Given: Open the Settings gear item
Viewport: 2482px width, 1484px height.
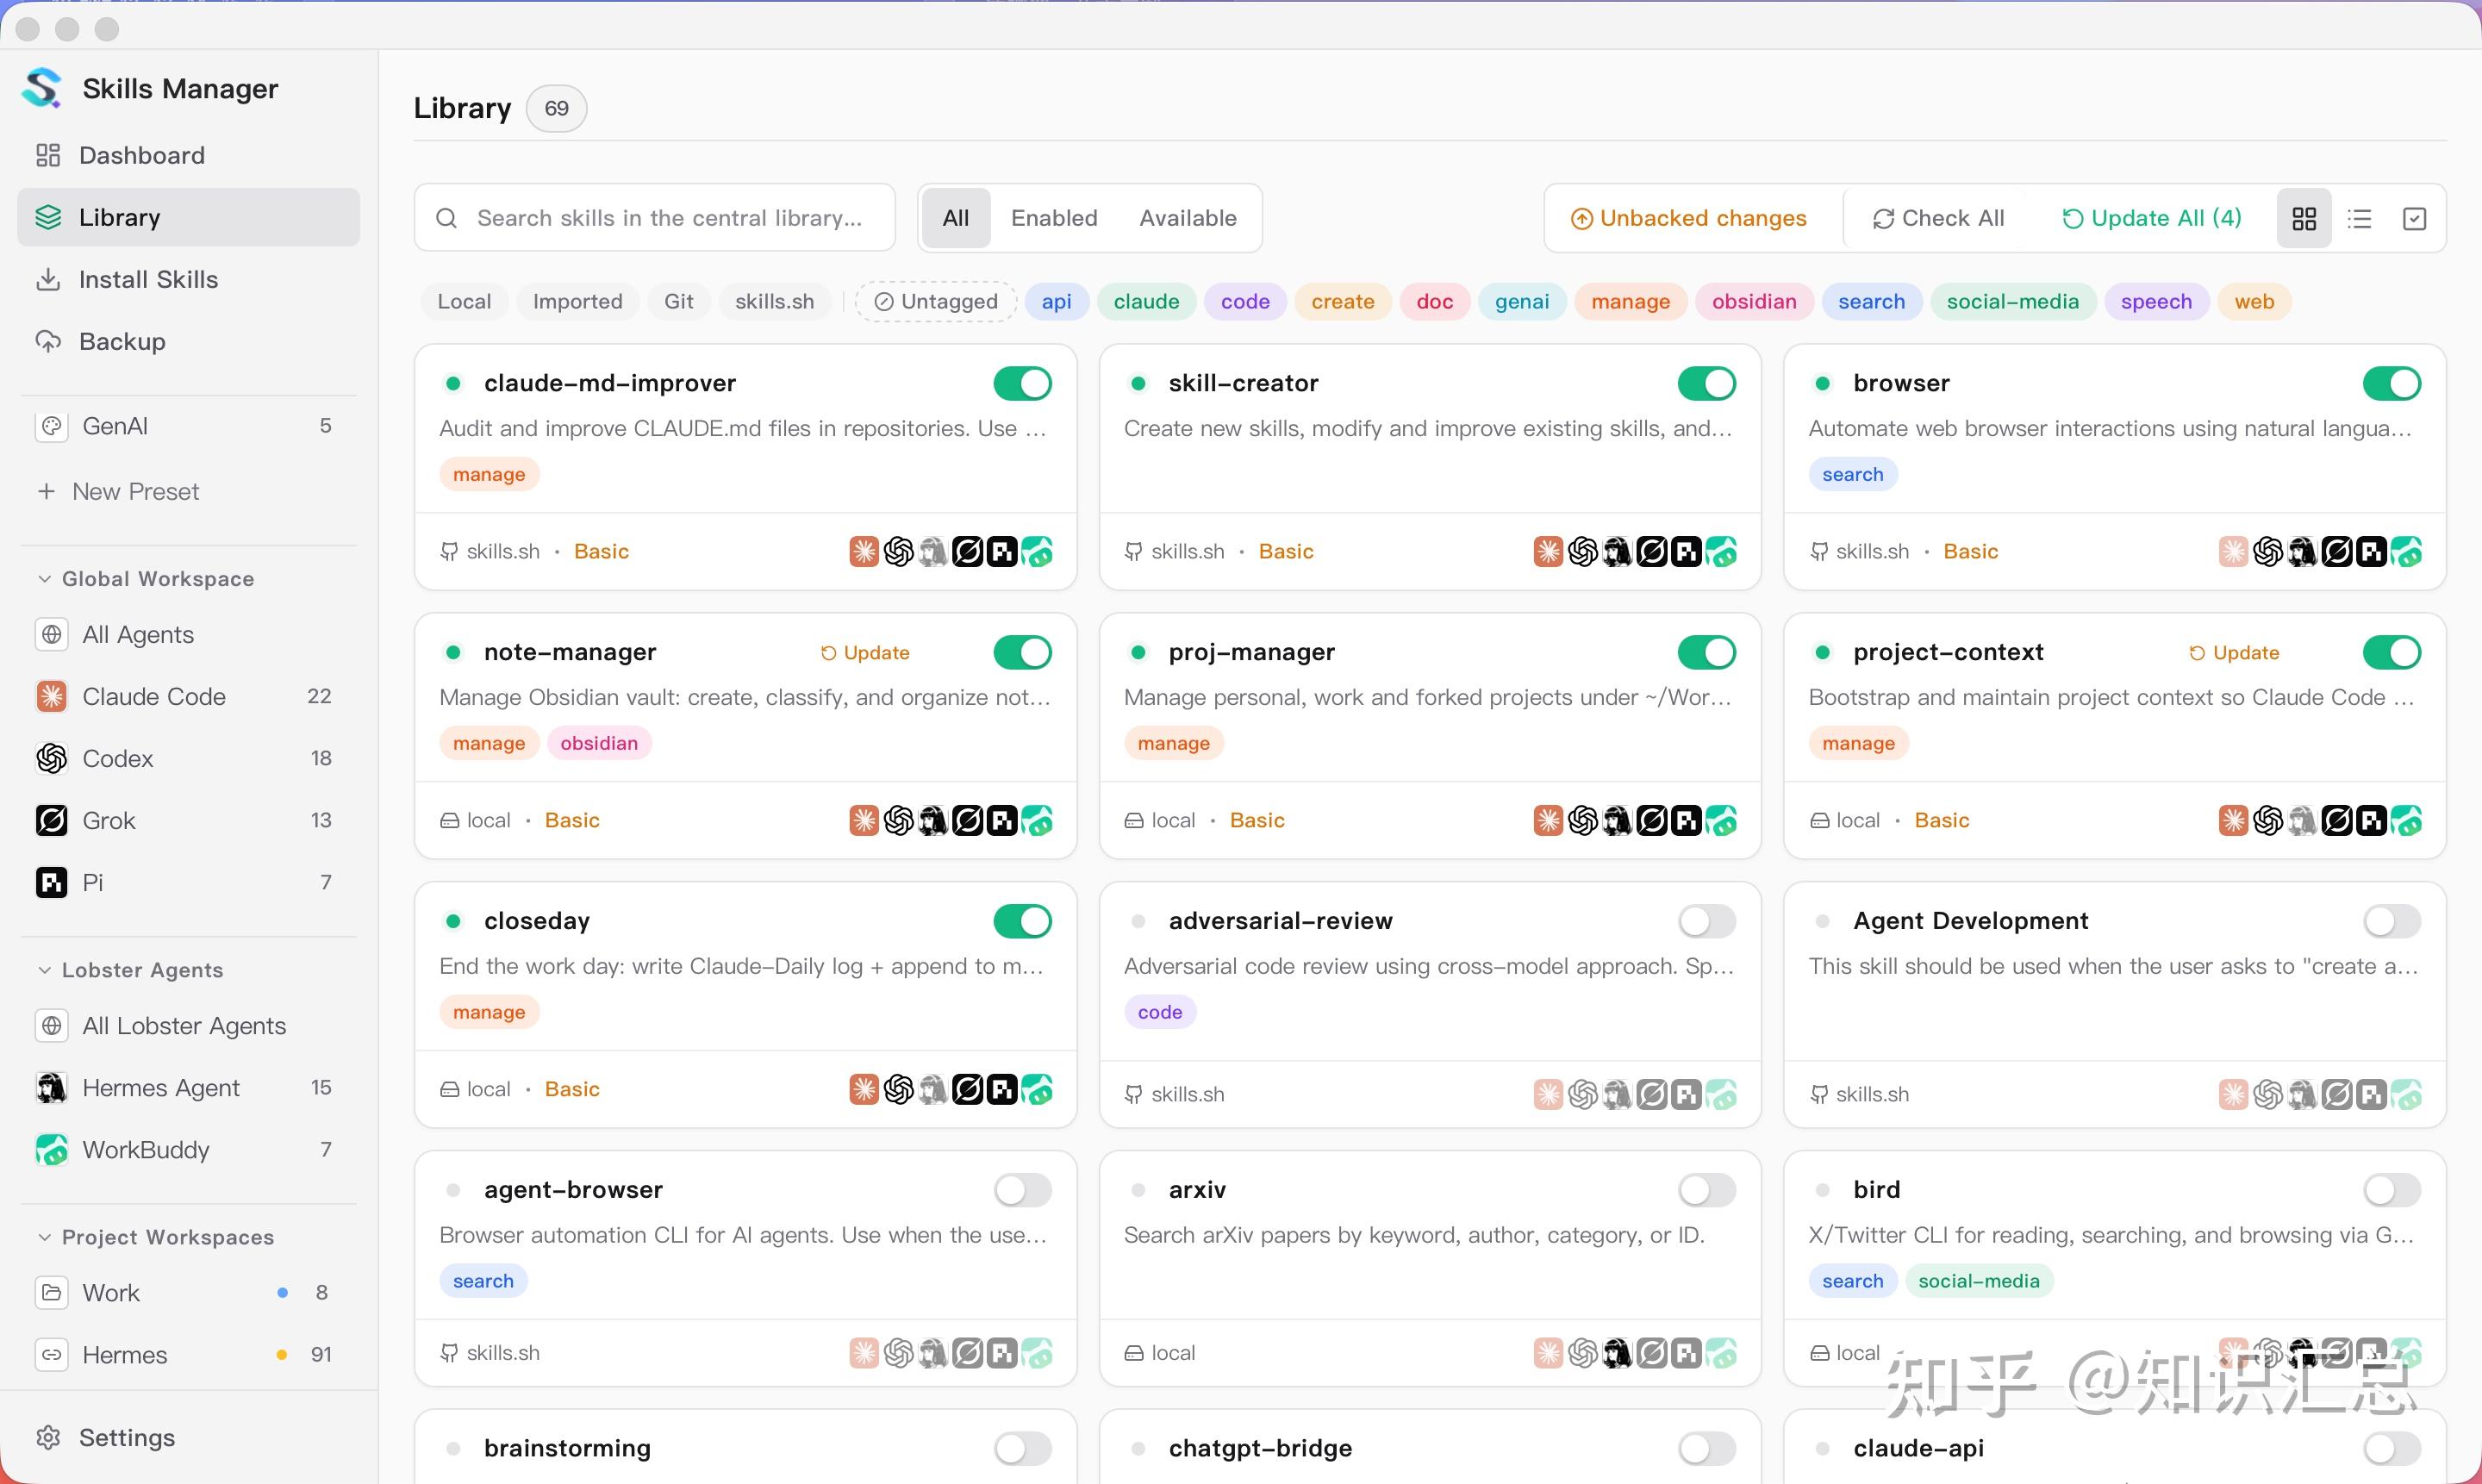Looking at the screenshot, I should point(188,1437).
